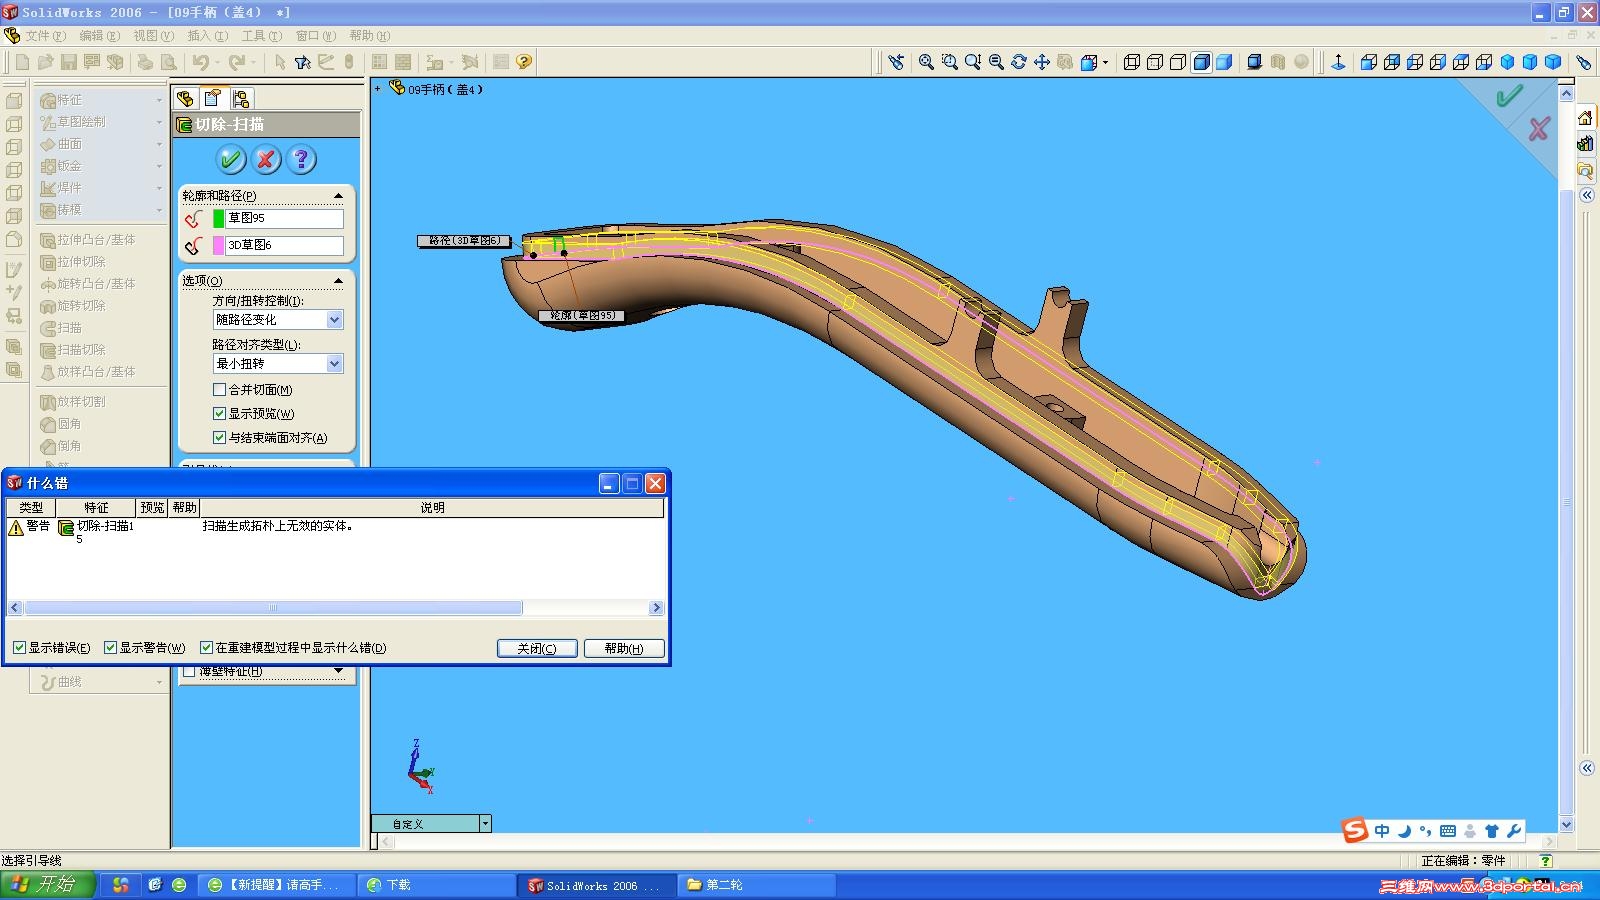Click the Normal To view icon

tap(1338, 62)
